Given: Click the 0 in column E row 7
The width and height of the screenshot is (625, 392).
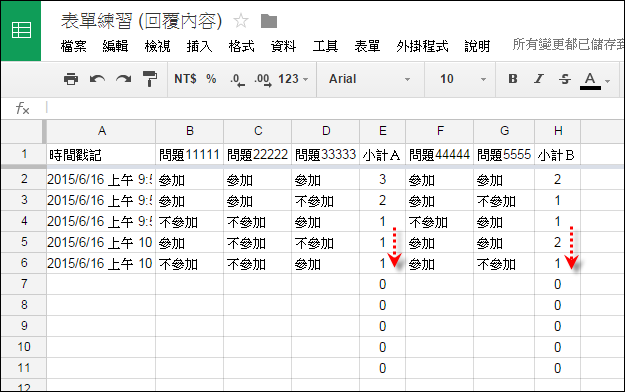Looking at the screenshot, I should [383, 284].
